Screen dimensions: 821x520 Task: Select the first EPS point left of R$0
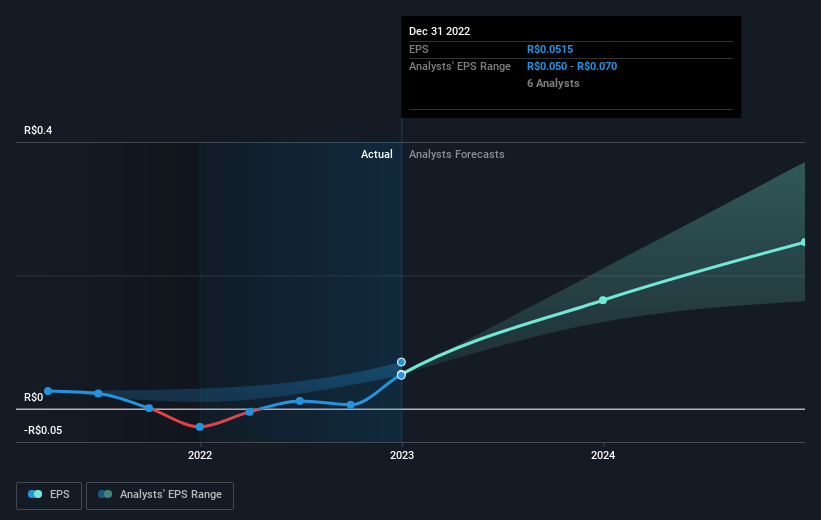point(48,391)
